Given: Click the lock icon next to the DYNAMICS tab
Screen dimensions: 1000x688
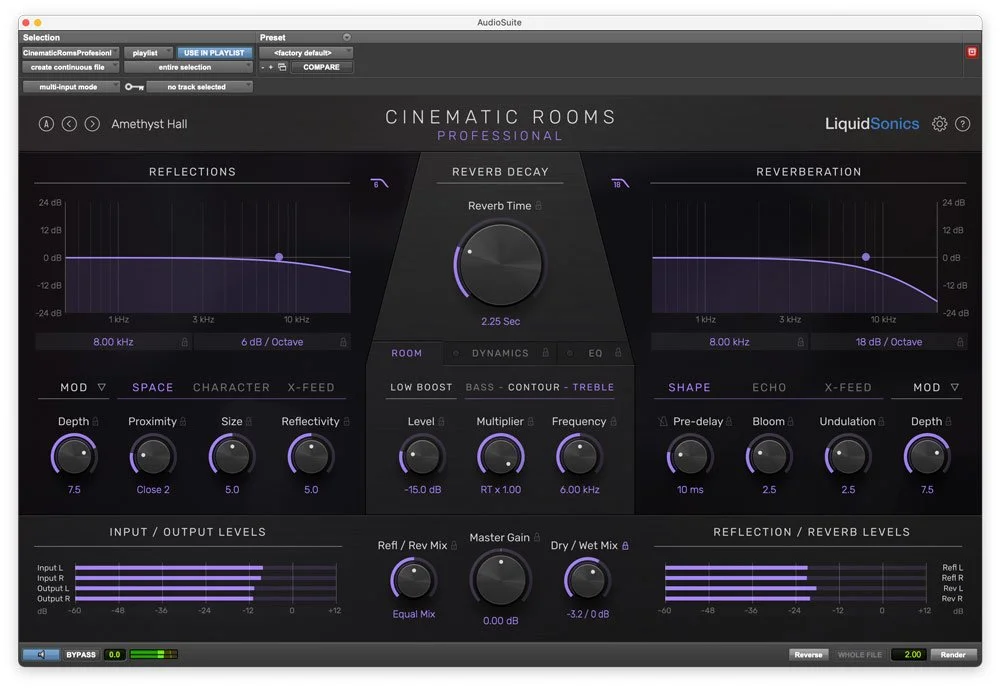Looking at the screenshot, I should click(546, 353).
